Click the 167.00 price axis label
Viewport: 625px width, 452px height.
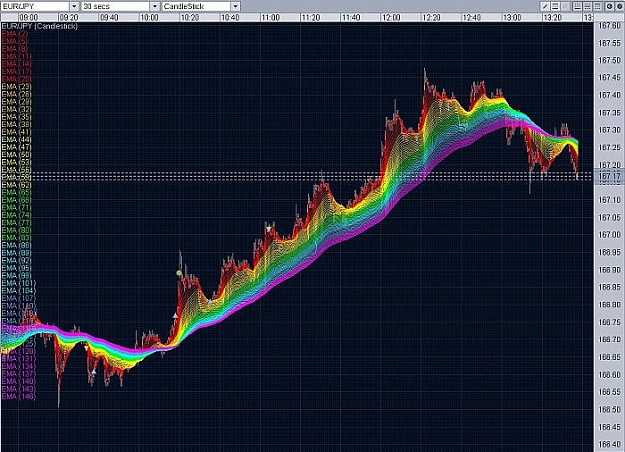609,235
